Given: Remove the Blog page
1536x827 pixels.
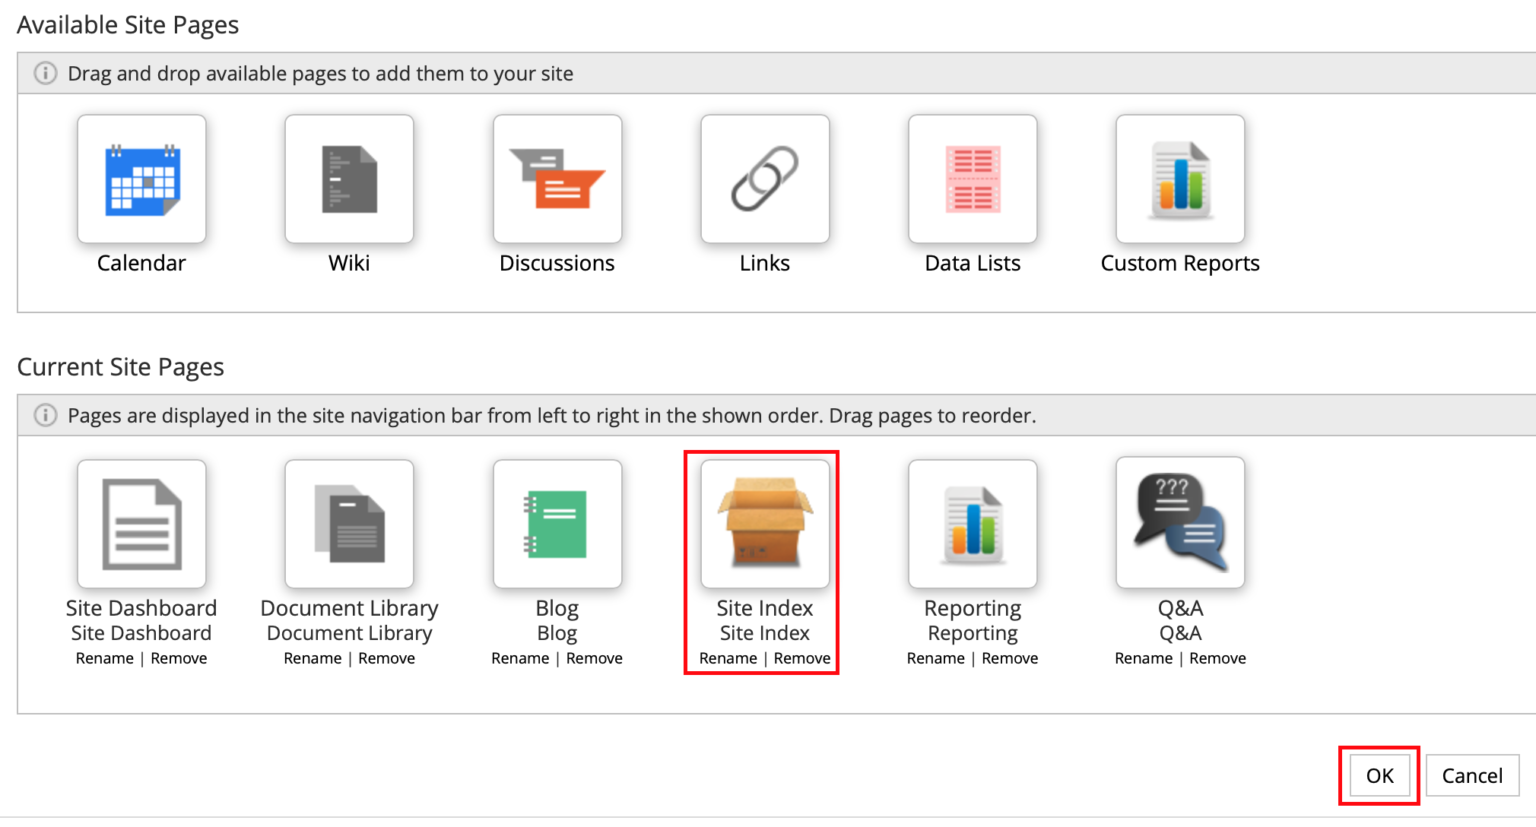Looking at the screenshot, I should (594, 658).
